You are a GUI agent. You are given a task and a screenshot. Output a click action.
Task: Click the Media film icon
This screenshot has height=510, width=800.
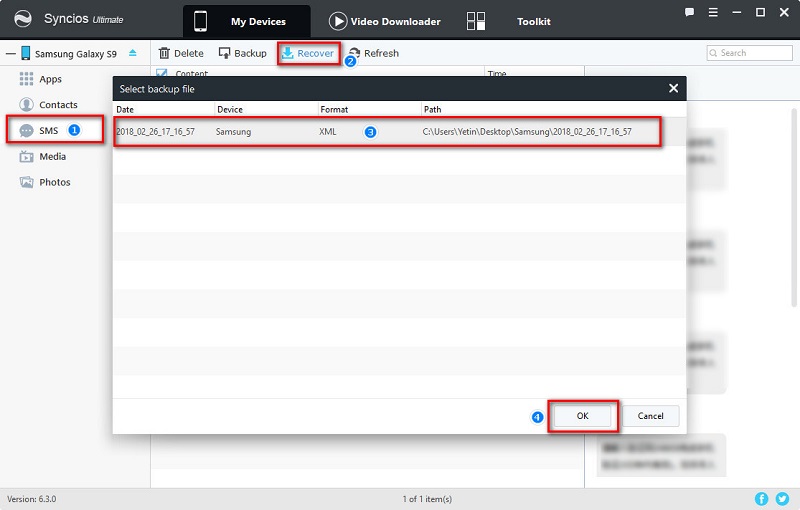click(26, 157)
